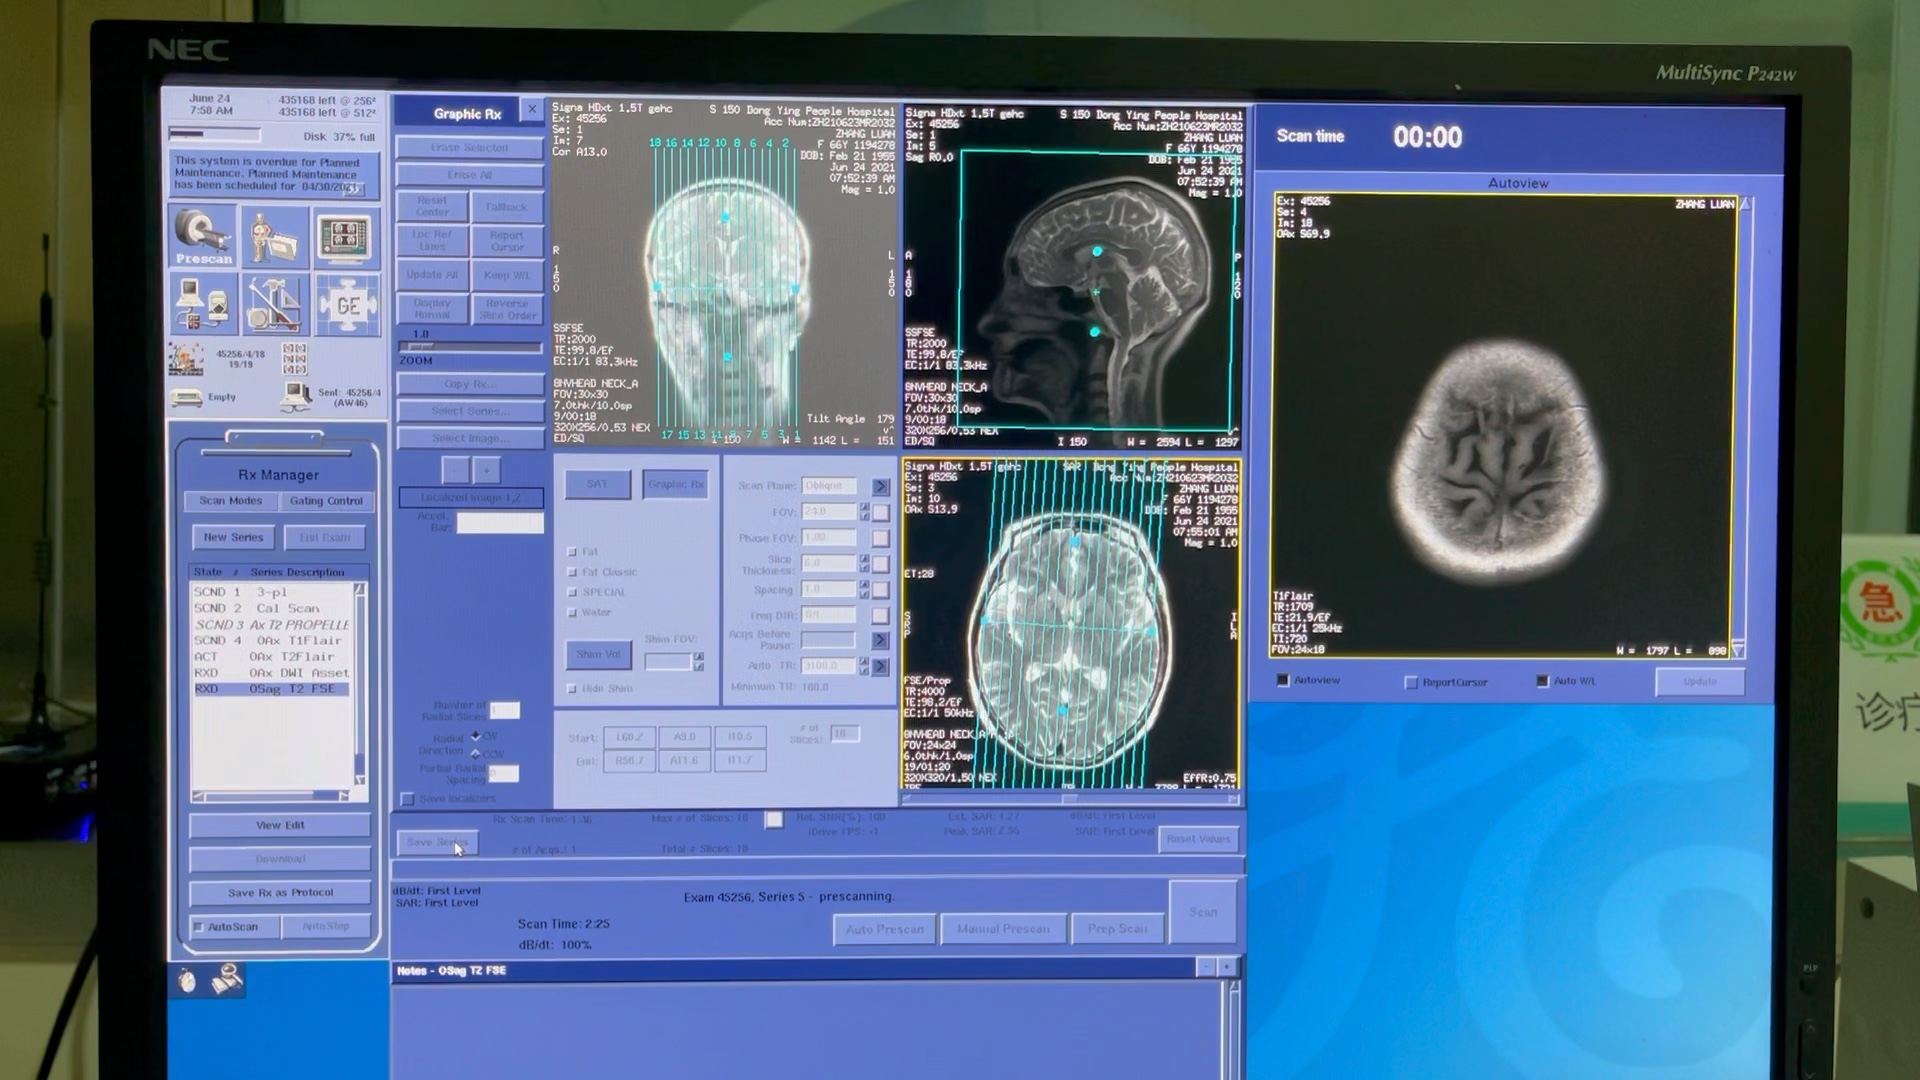
Task: Toggle the Auto W/L checkbox
Action: click(x=1542, y=681)
